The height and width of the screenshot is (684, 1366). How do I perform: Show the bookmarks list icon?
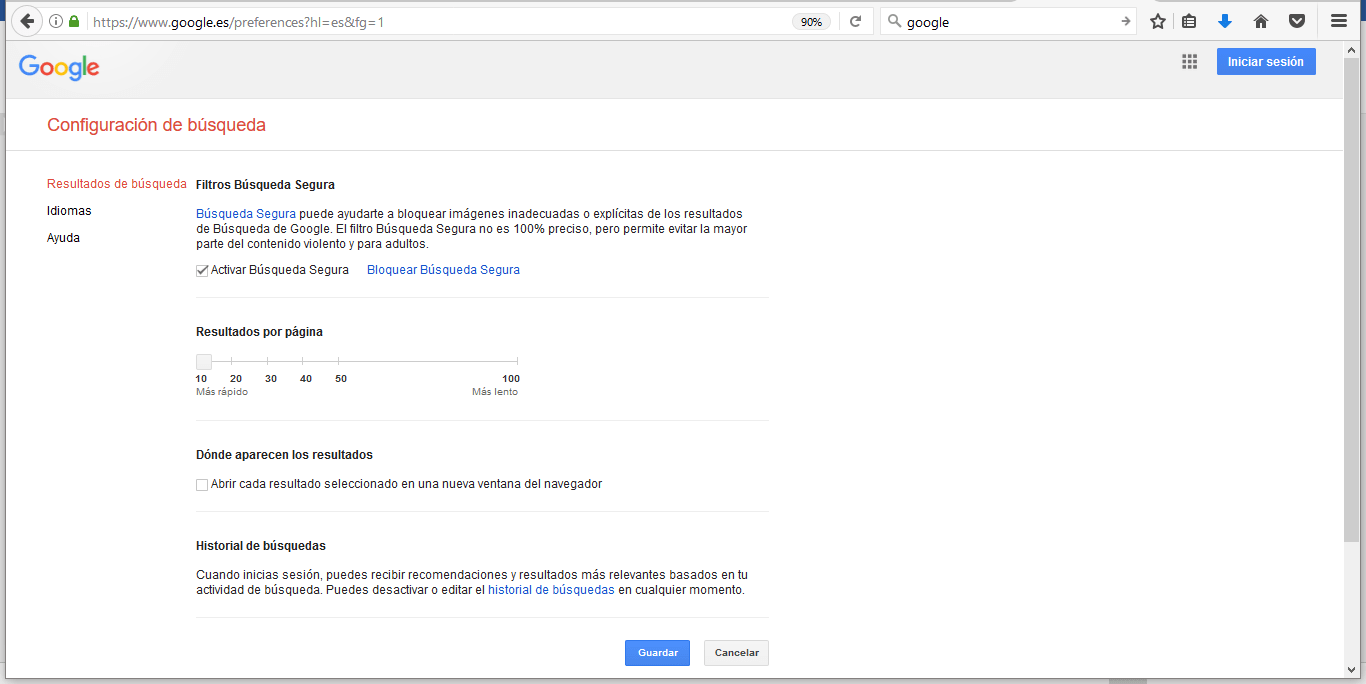pyautogui.click(x=1189, y=21)
